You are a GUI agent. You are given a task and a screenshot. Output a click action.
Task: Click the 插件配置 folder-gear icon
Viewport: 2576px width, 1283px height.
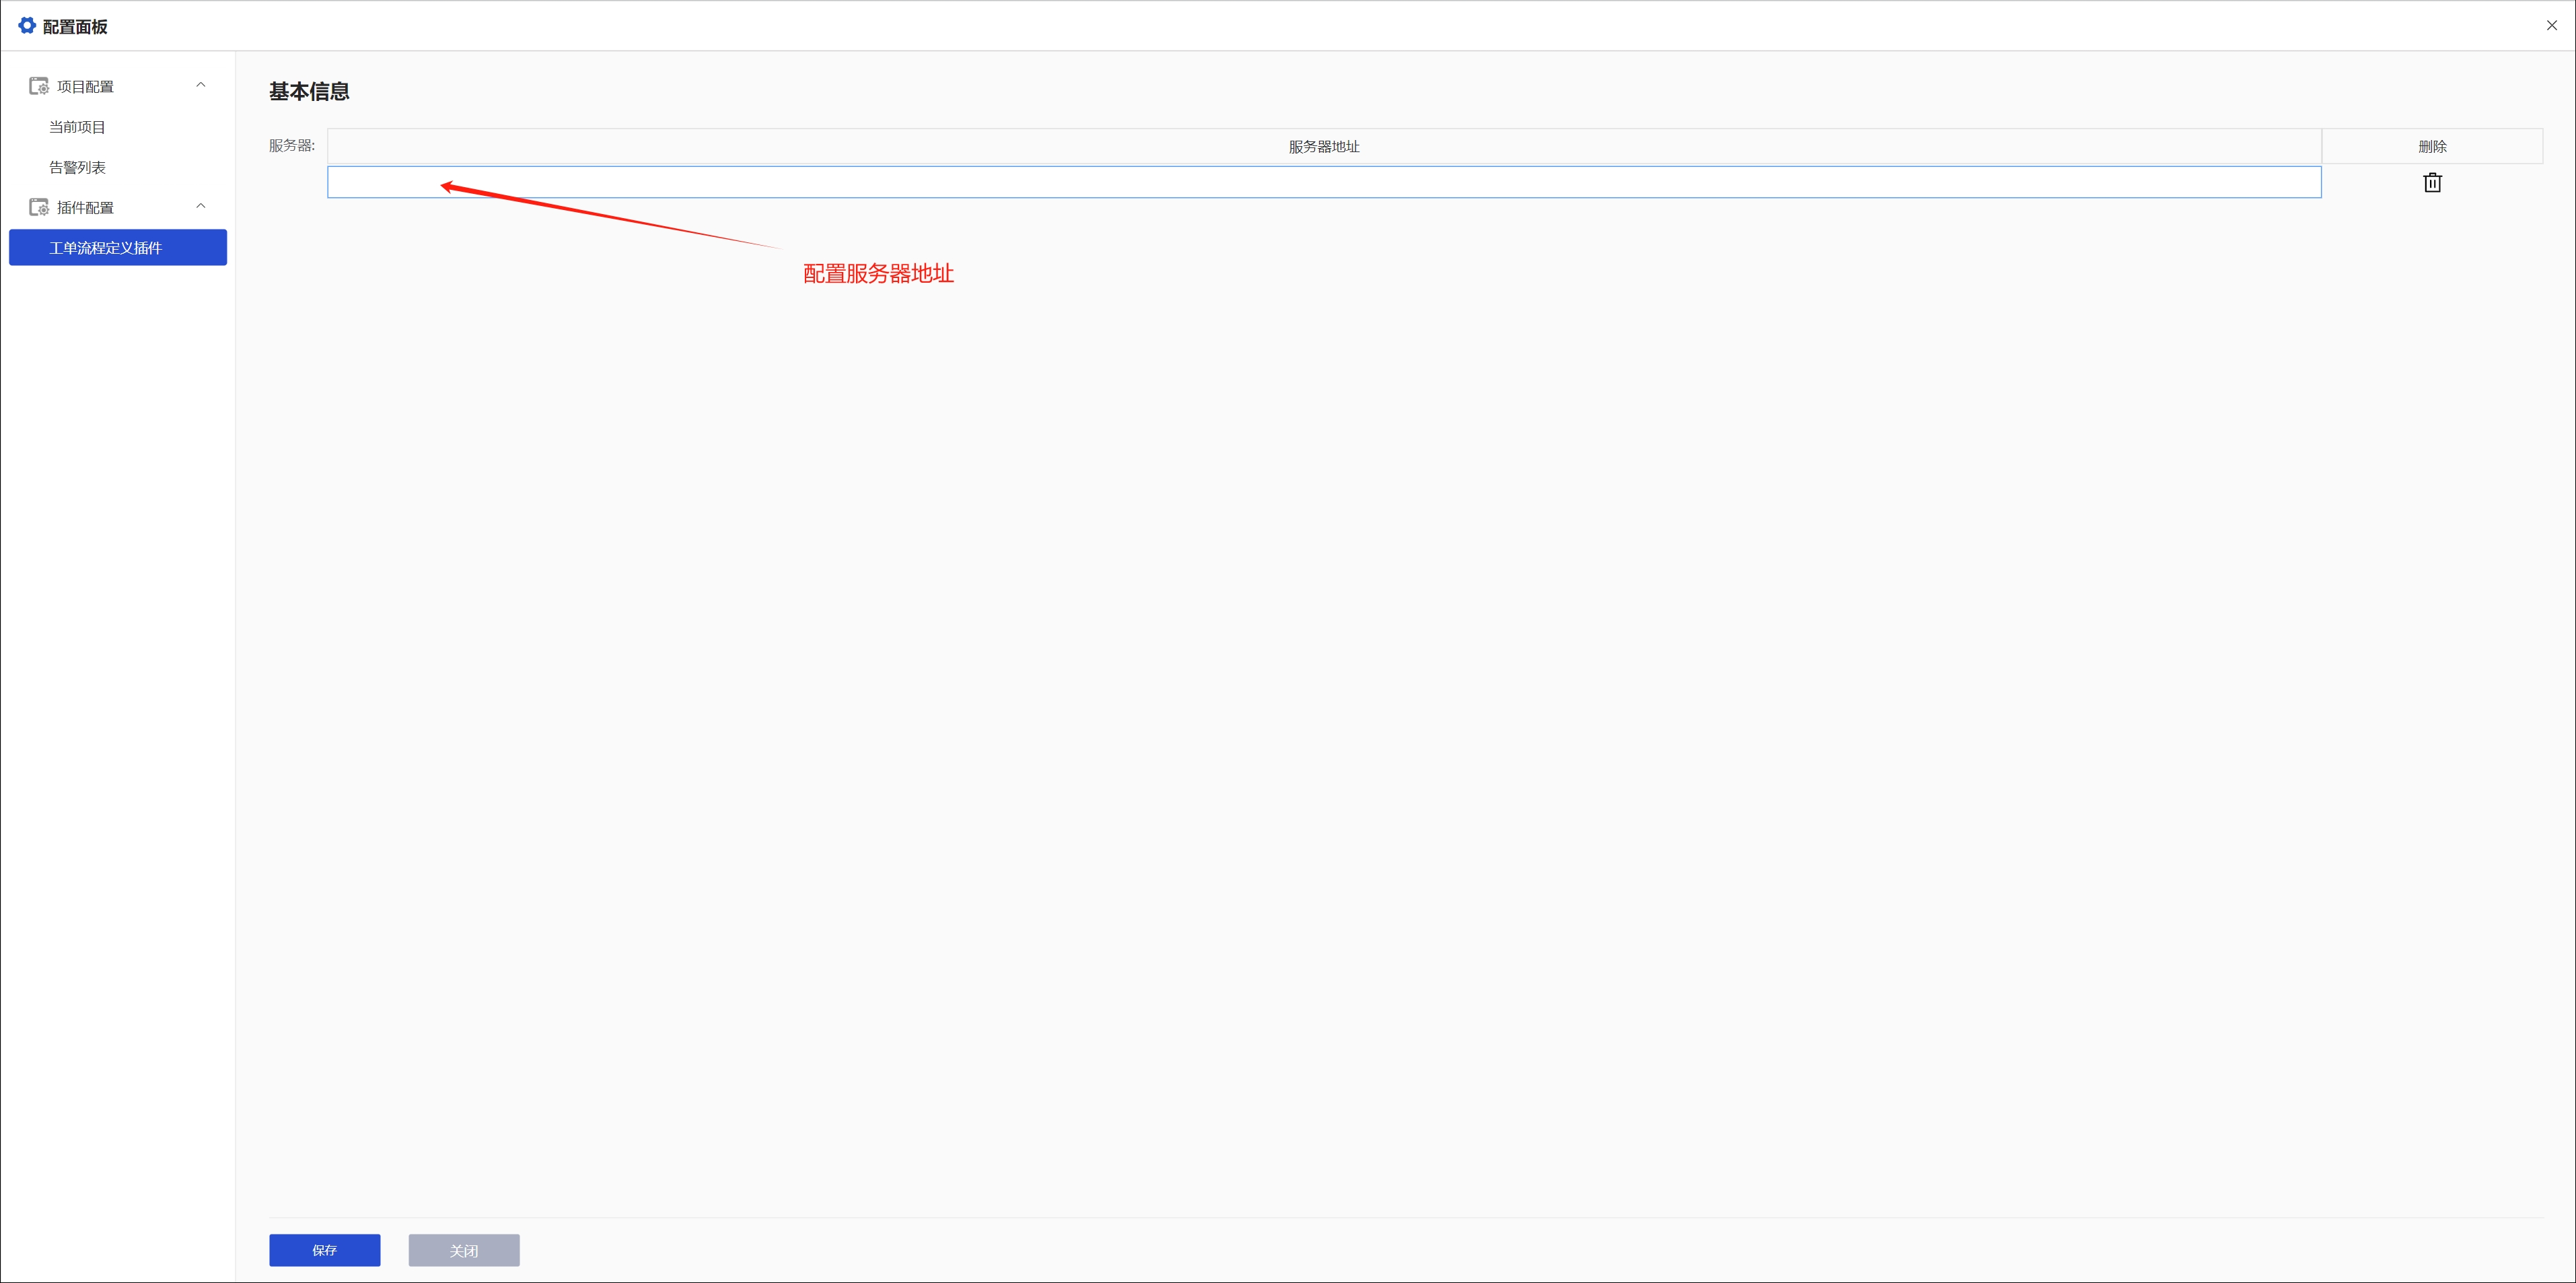coord(39,207)
